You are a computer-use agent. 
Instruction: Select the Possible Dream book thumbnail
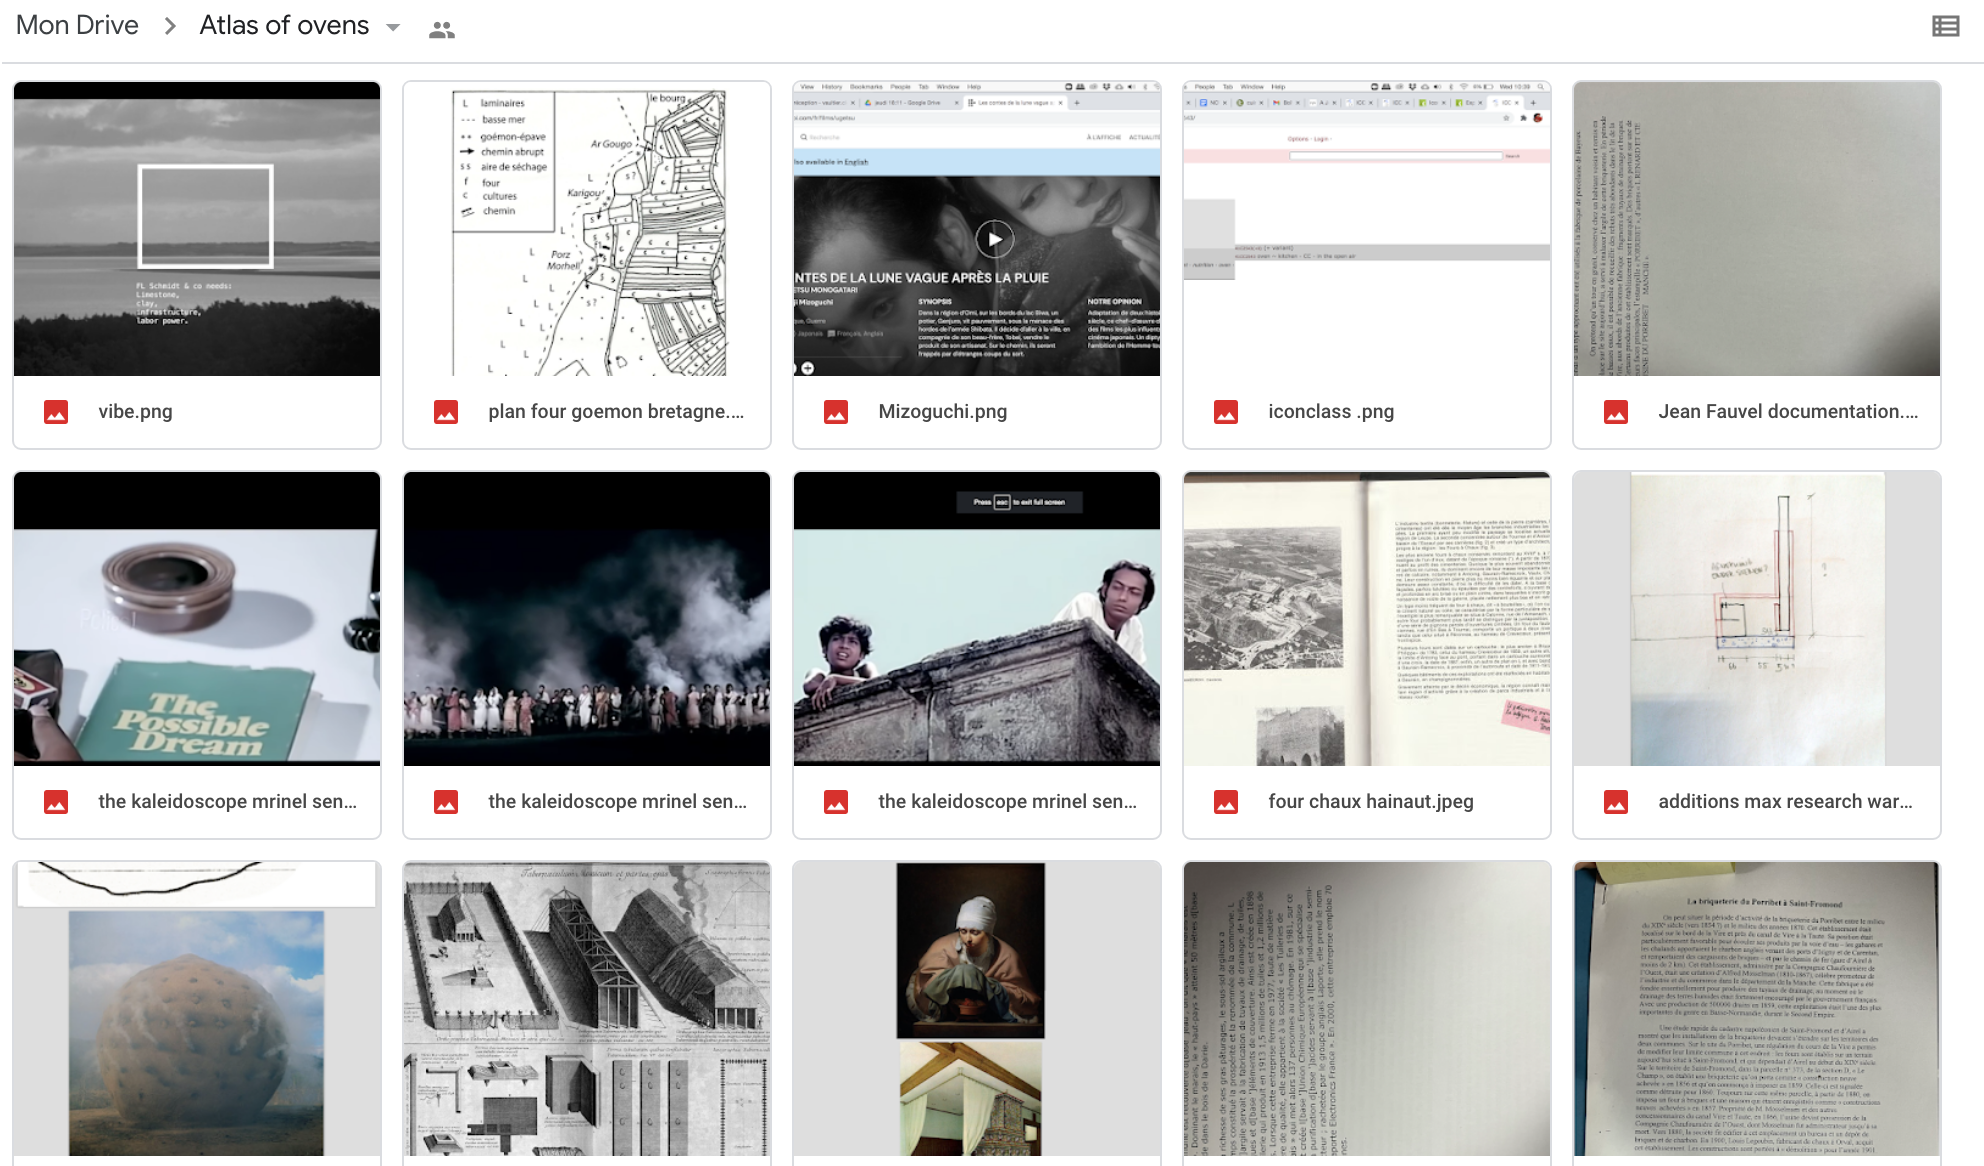[197, 619]
